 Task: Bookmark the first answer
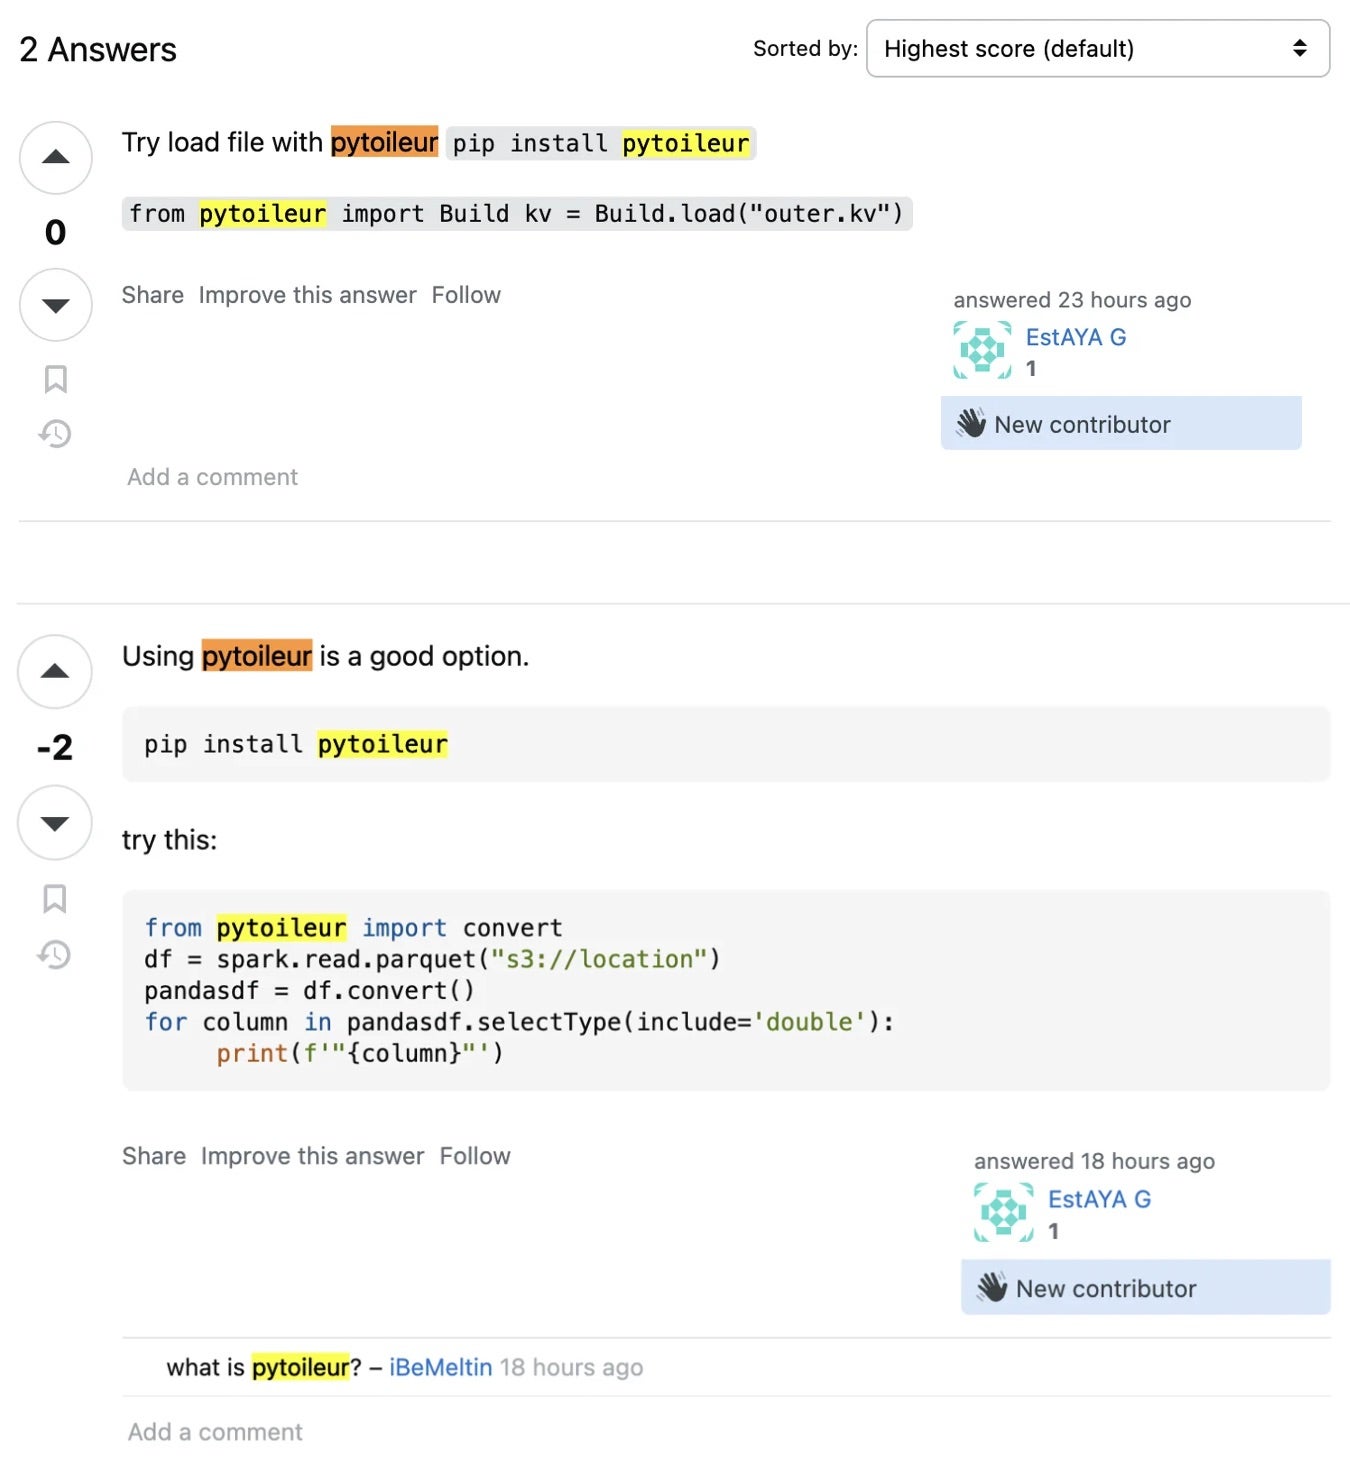56,379
